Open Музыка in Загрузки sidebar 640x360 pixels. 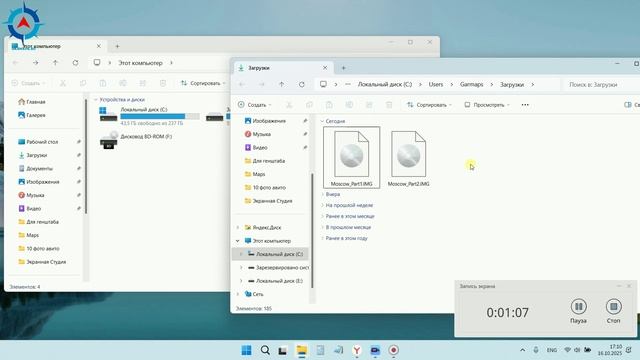click(x=262, y=134)
